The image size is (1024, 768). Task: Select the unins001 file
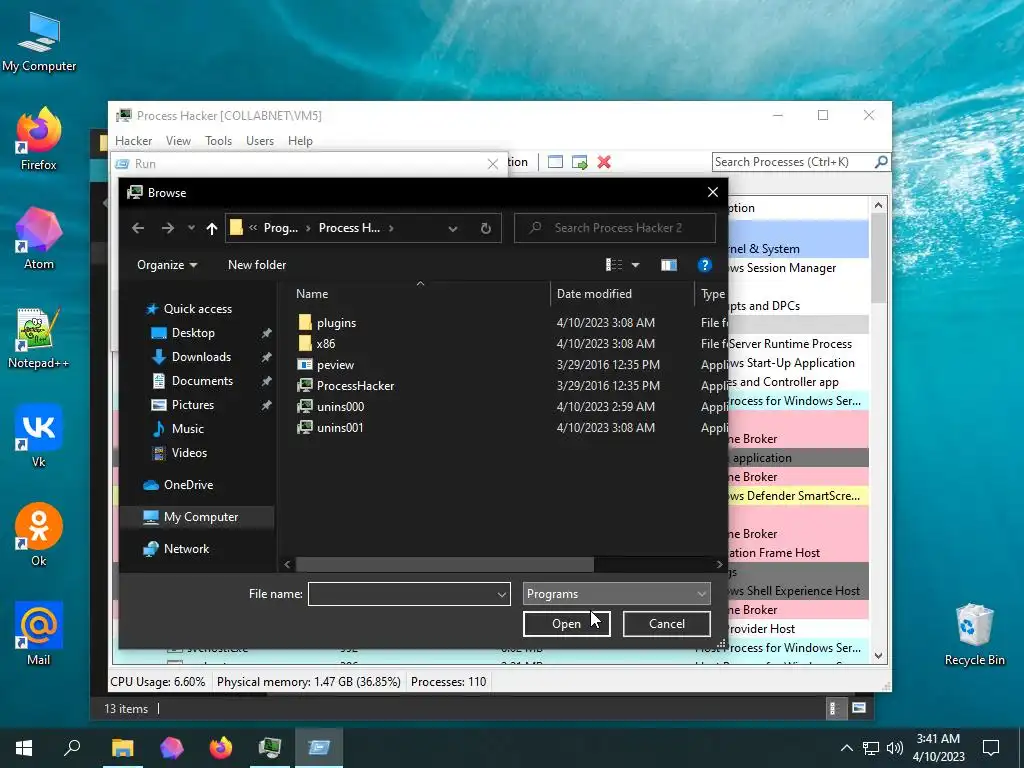pyautogui.click(x=340, y=427)
